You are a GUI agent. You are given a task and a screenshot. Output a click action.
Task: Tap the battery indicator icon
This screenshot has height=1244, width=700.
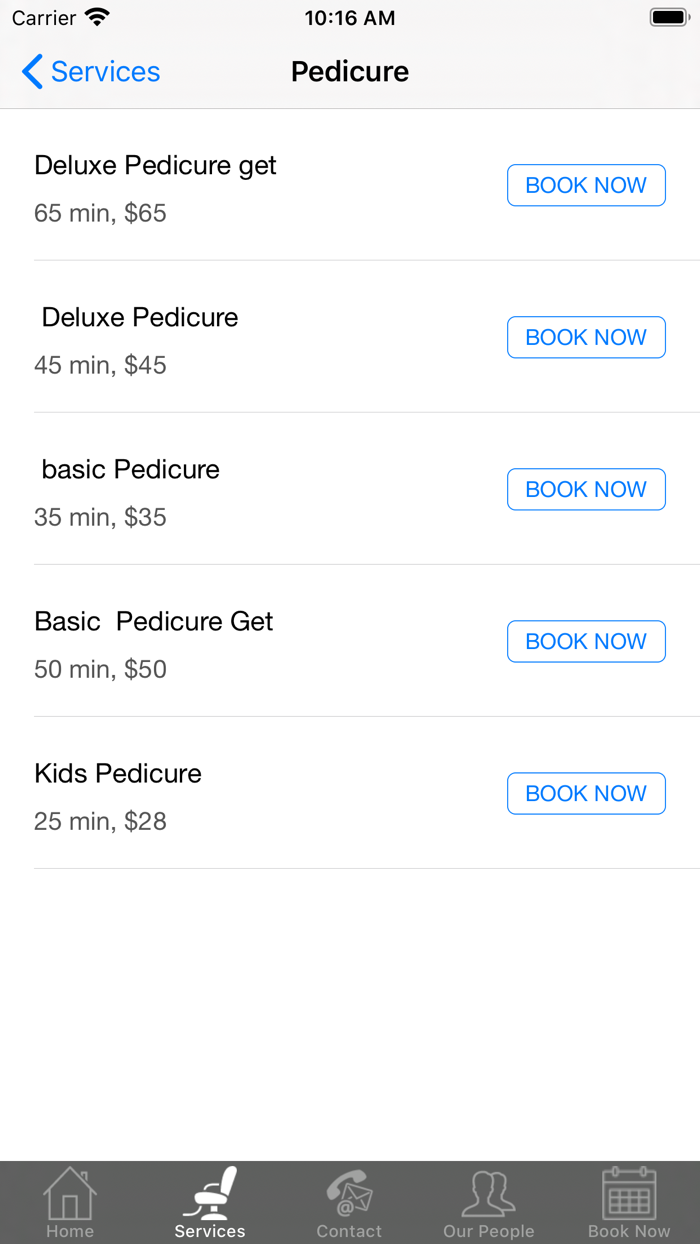669,17
